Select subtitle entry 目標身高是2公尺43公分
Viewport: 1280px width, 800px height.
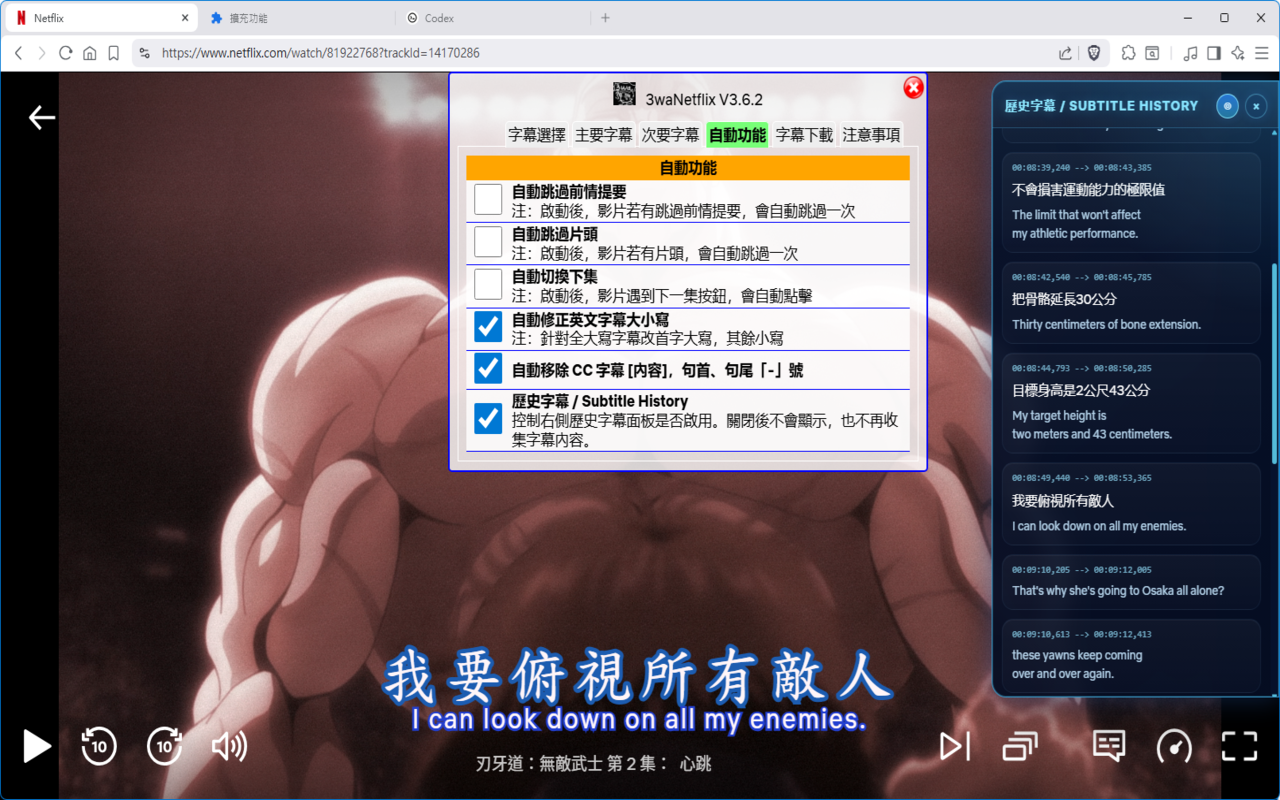(1131, 403)
